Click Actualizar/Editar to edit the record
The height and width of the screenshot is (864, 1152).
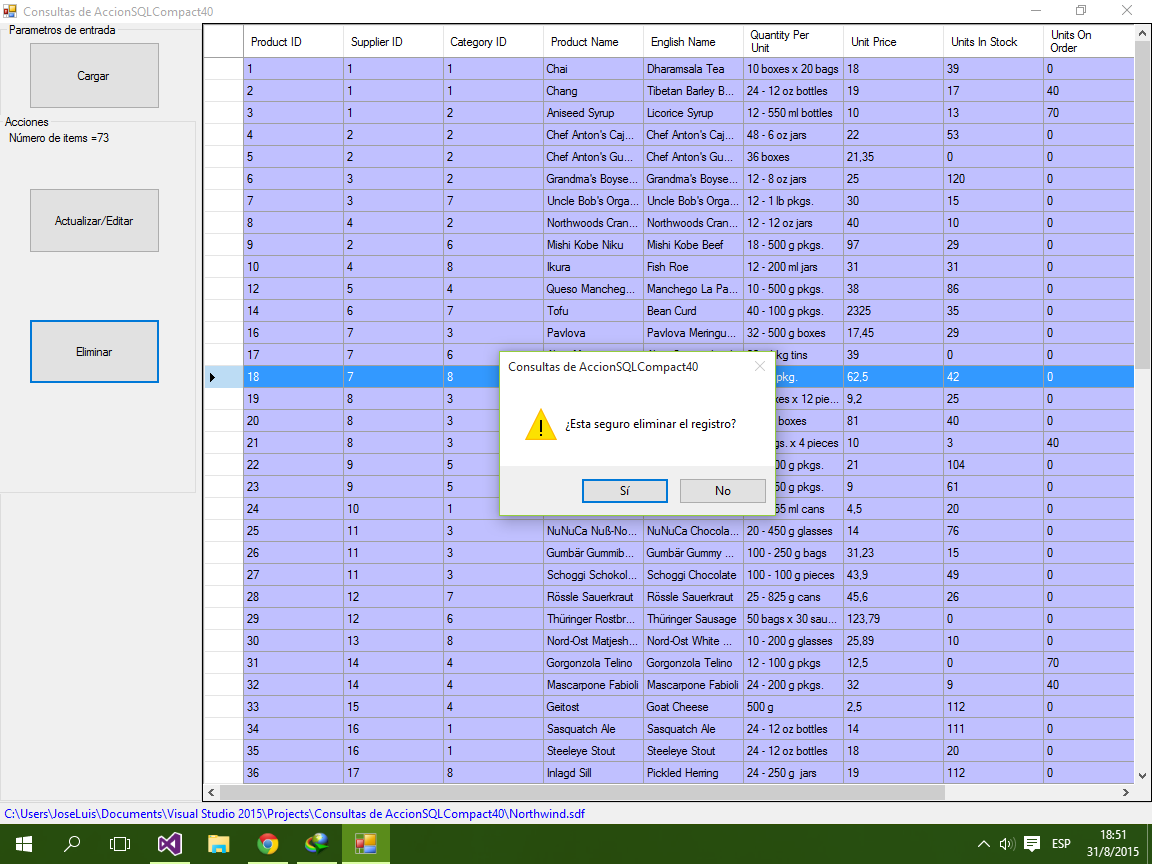point(94,220)
